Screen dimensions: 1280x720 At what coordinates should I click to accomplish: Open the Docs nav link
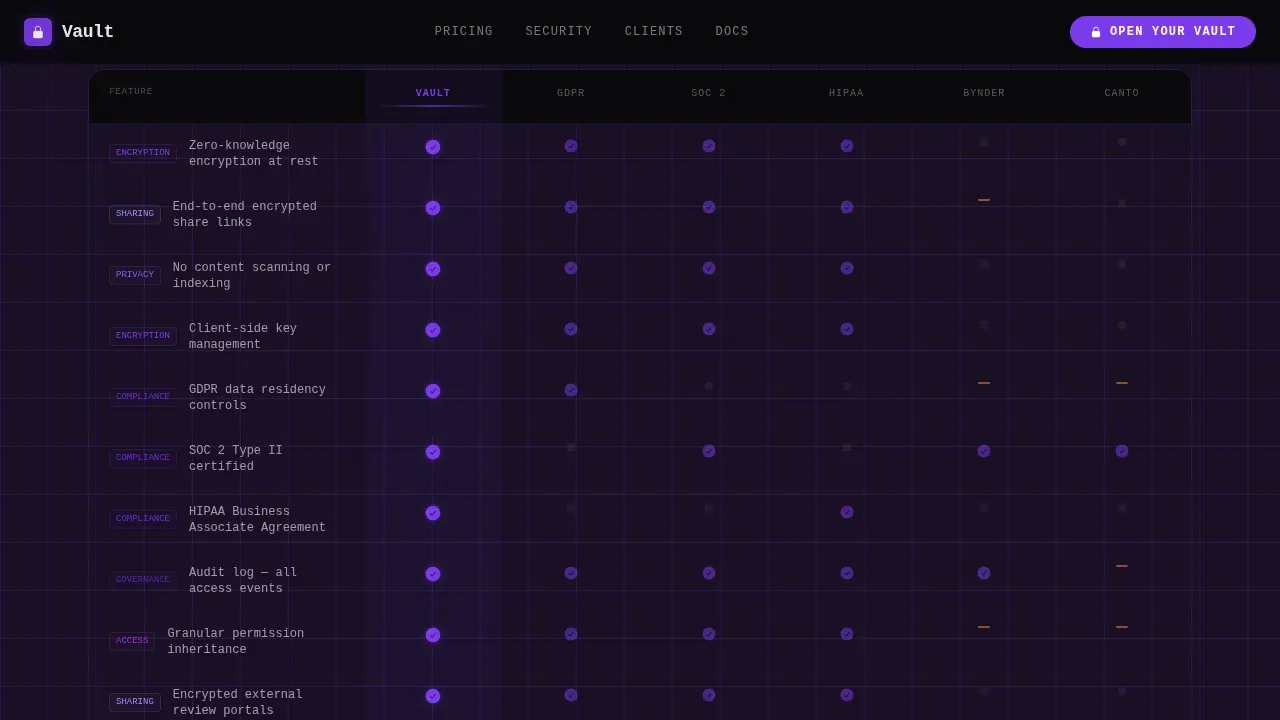click(x=732, y=32)
